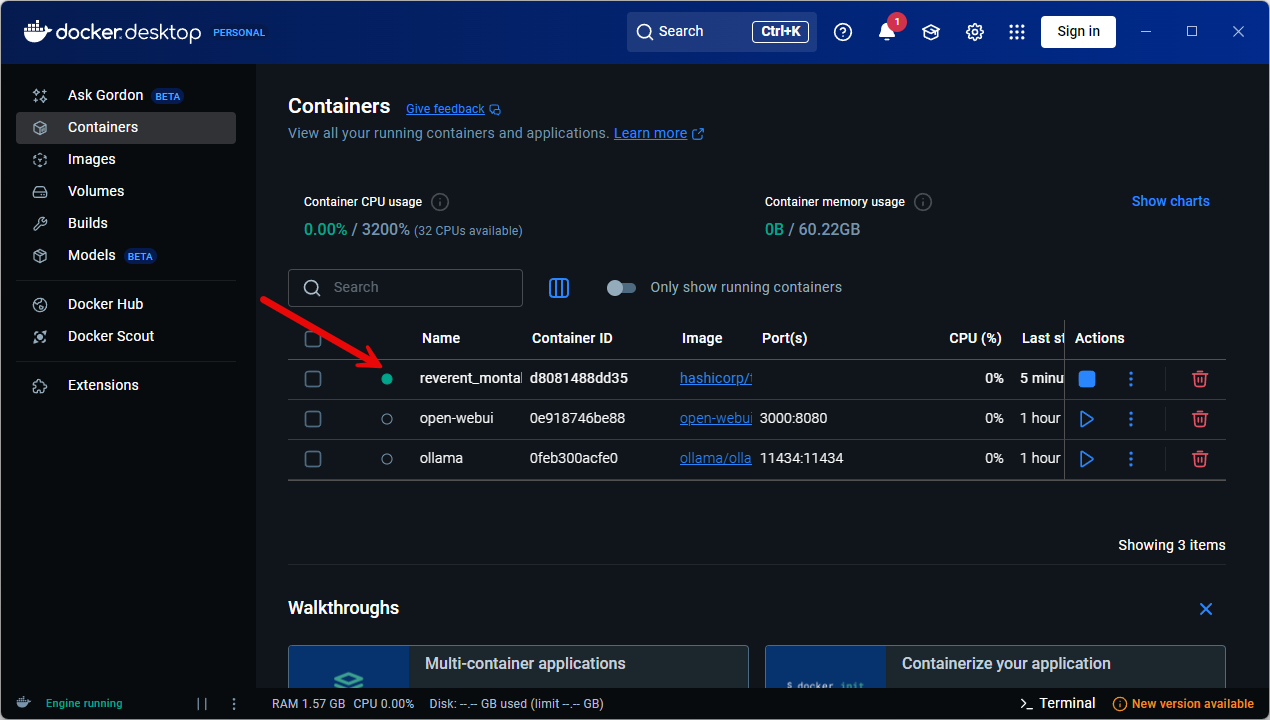Image resolution: width=1270 pixels, height=720 pixels.
Task: Start the ollama container
Action: [x=1087, y=459]
